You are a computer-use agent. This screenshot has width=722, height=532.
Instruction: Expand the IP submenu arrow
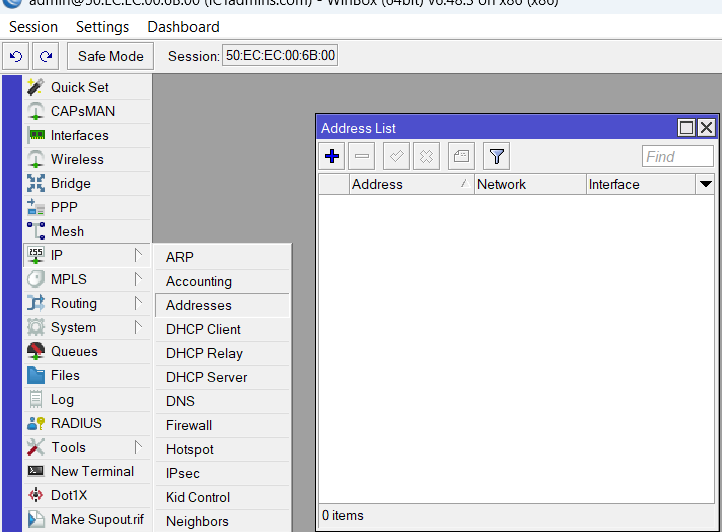[138, 255]
